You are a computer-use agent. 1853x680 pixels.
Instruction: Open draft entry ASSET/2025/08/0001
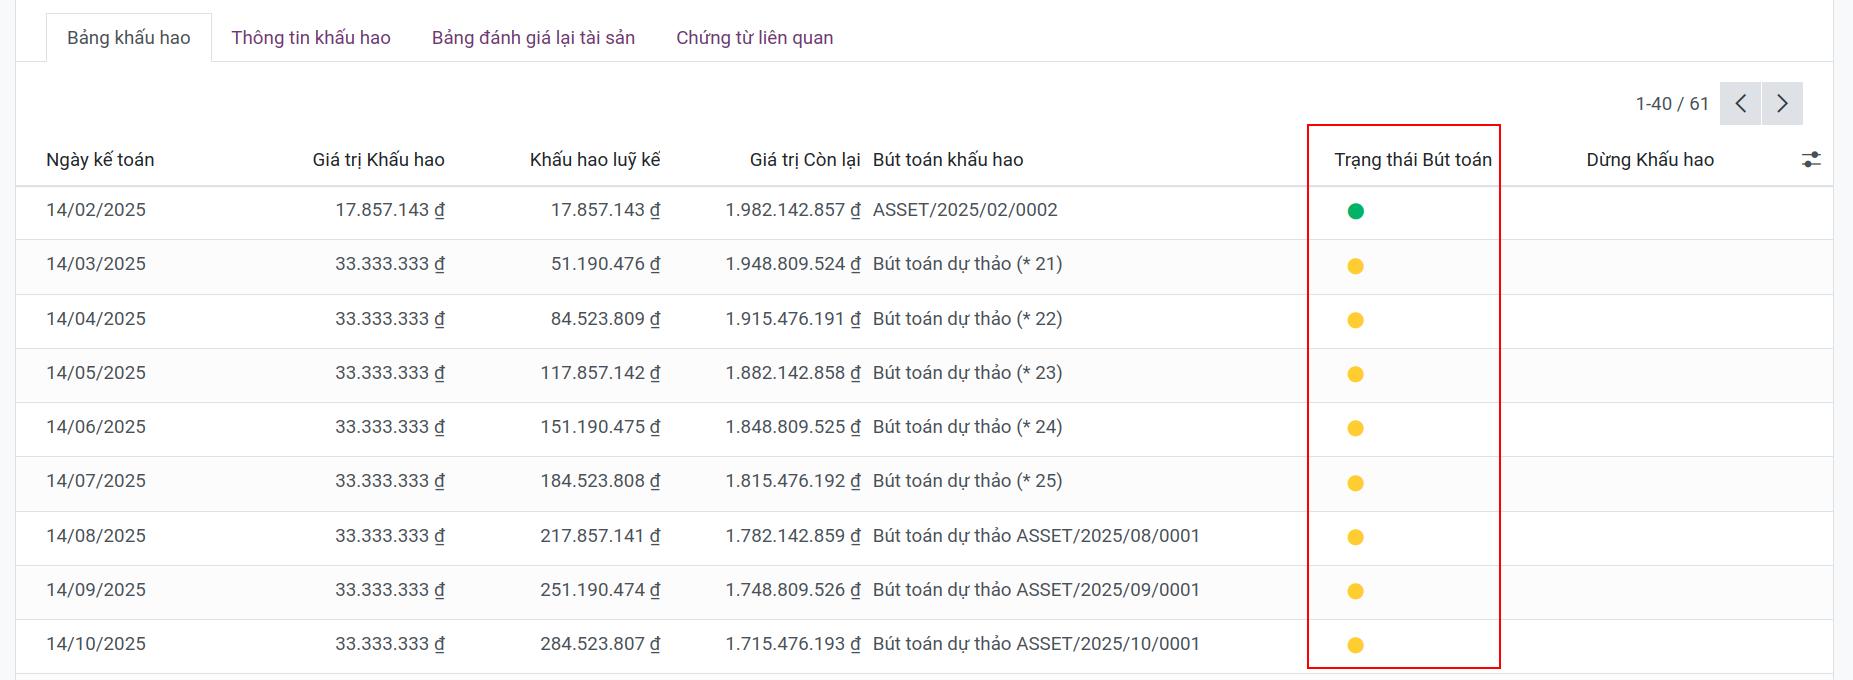1036,536
